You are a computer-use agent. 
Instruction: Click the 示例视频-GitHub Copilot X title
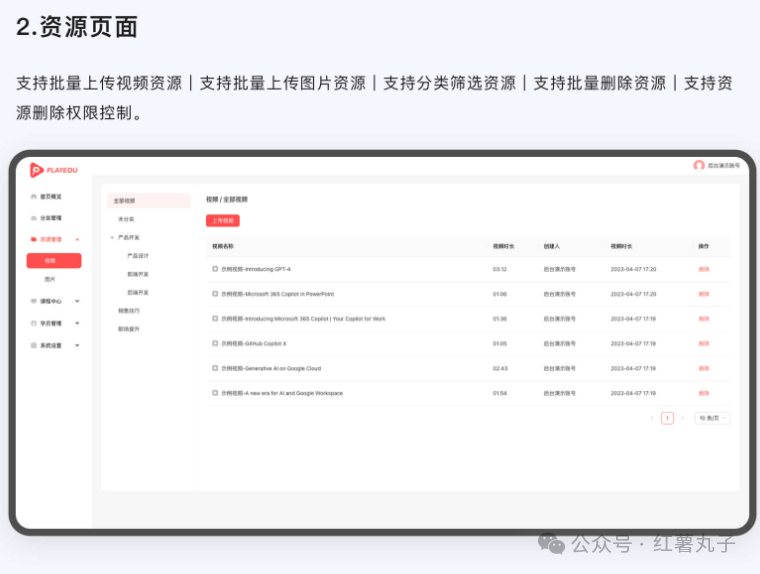tap(254, 343)
